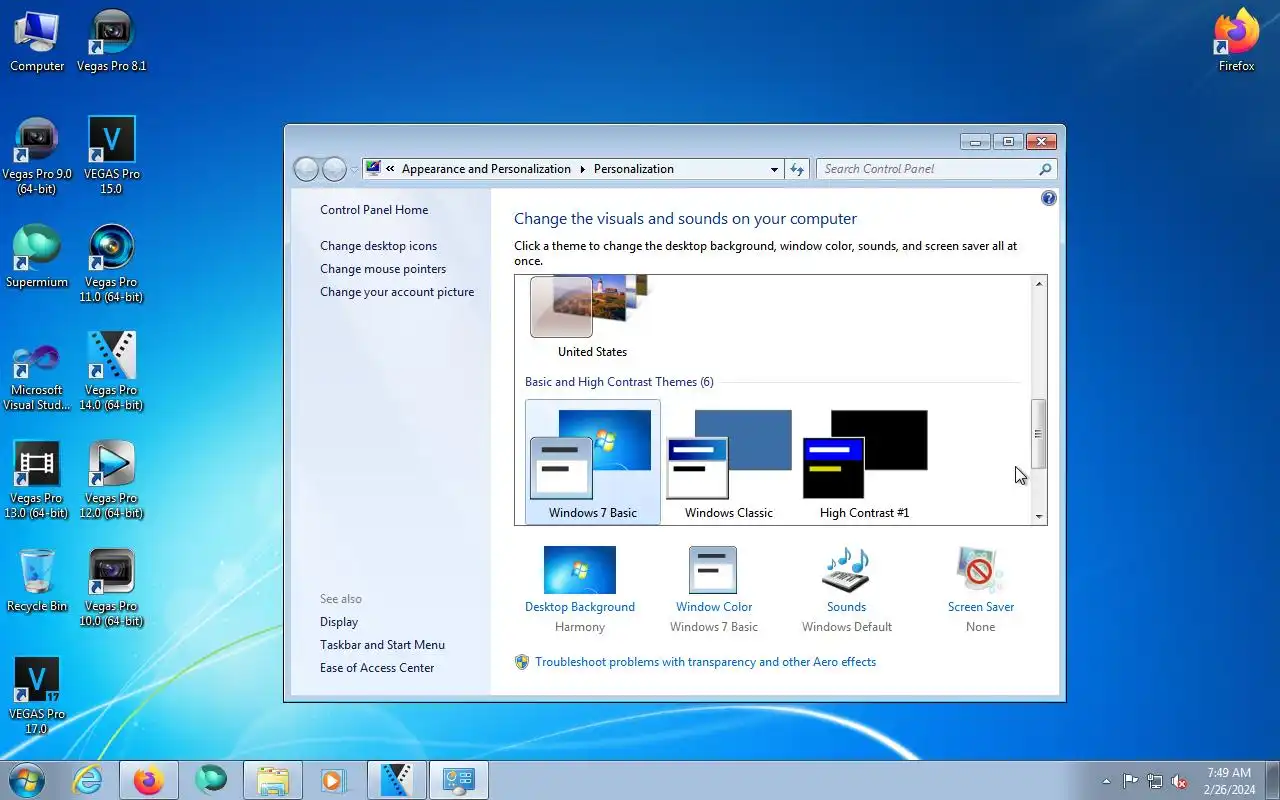1280x800 pixels.
Task: Open Screen Saver settings
Action: coord(981,590)
